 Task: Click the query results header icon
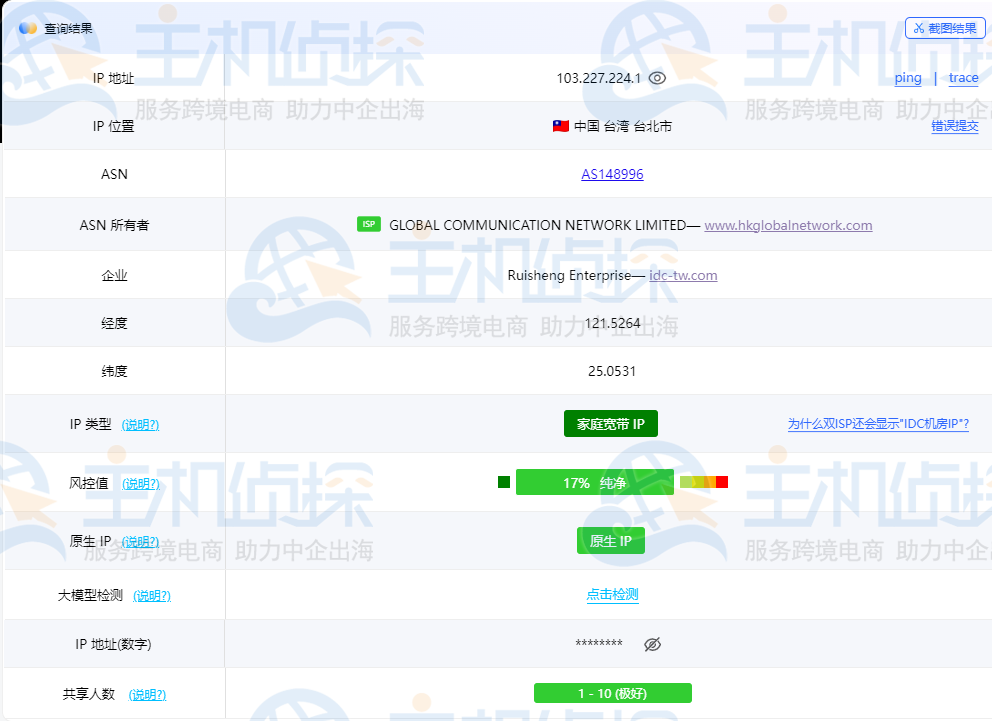(x=28, y=28)
